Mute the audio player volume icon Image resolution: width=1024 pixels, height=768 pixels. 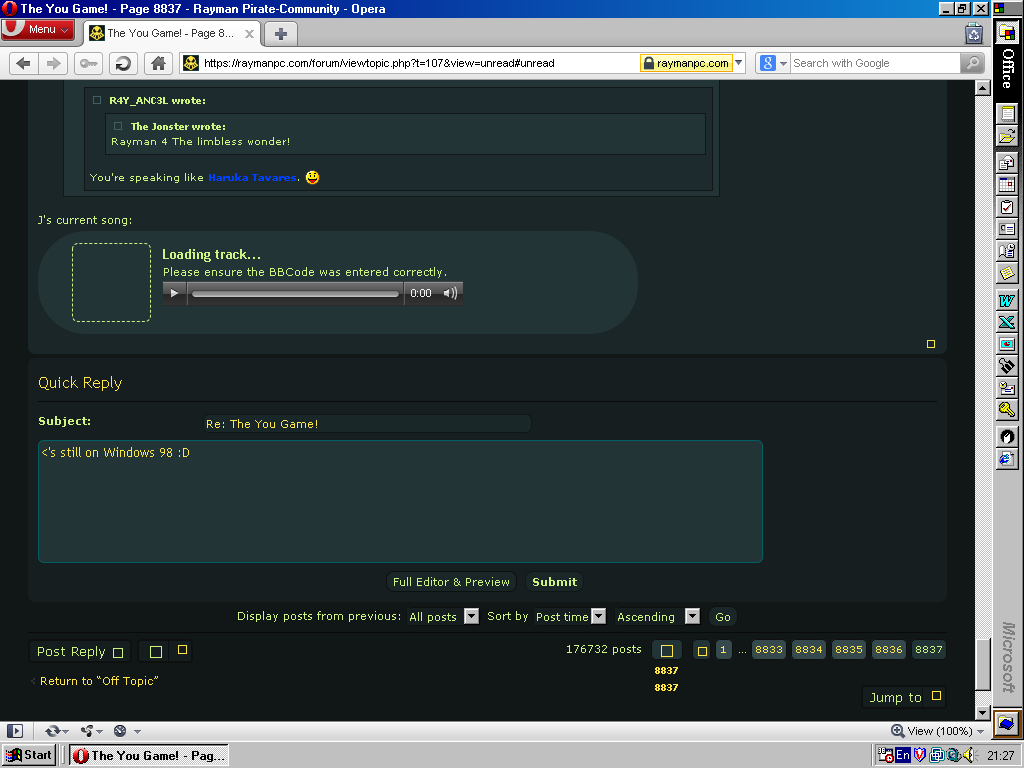tap(450, 293)
